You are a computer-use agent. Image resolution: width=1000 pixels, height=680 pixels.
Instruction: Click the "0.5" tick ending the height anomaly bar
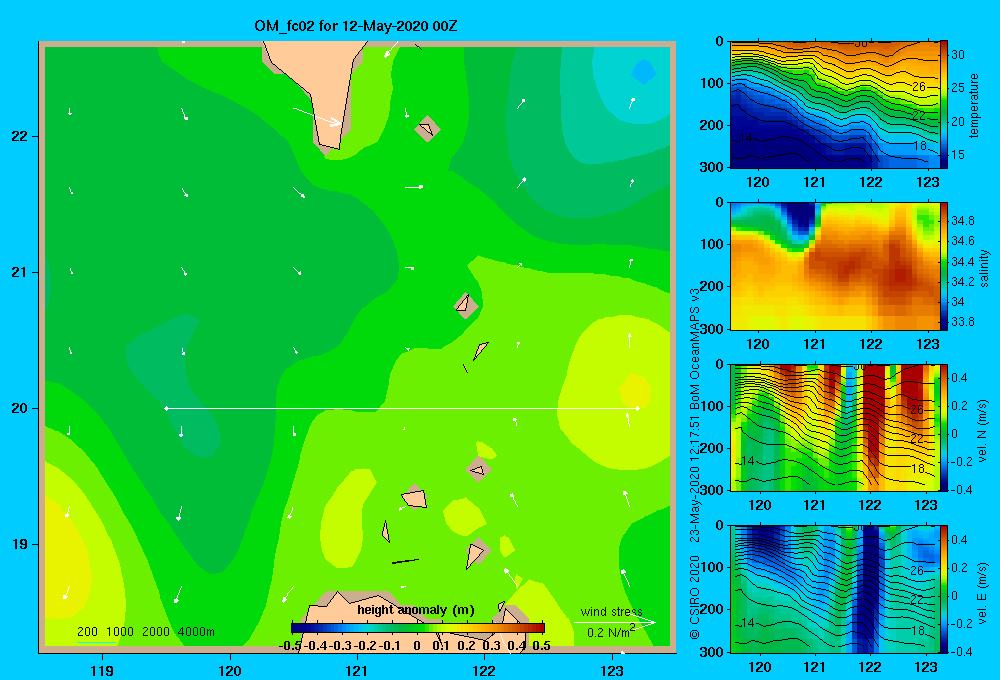pyautogui.click(x=541, y=646)
